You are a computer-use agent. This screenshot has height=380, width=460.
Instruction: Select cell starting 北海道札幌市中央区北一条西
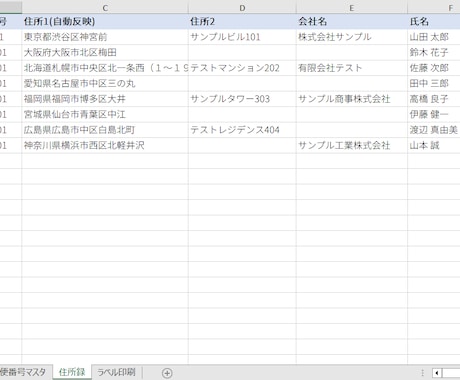point(105,68)
